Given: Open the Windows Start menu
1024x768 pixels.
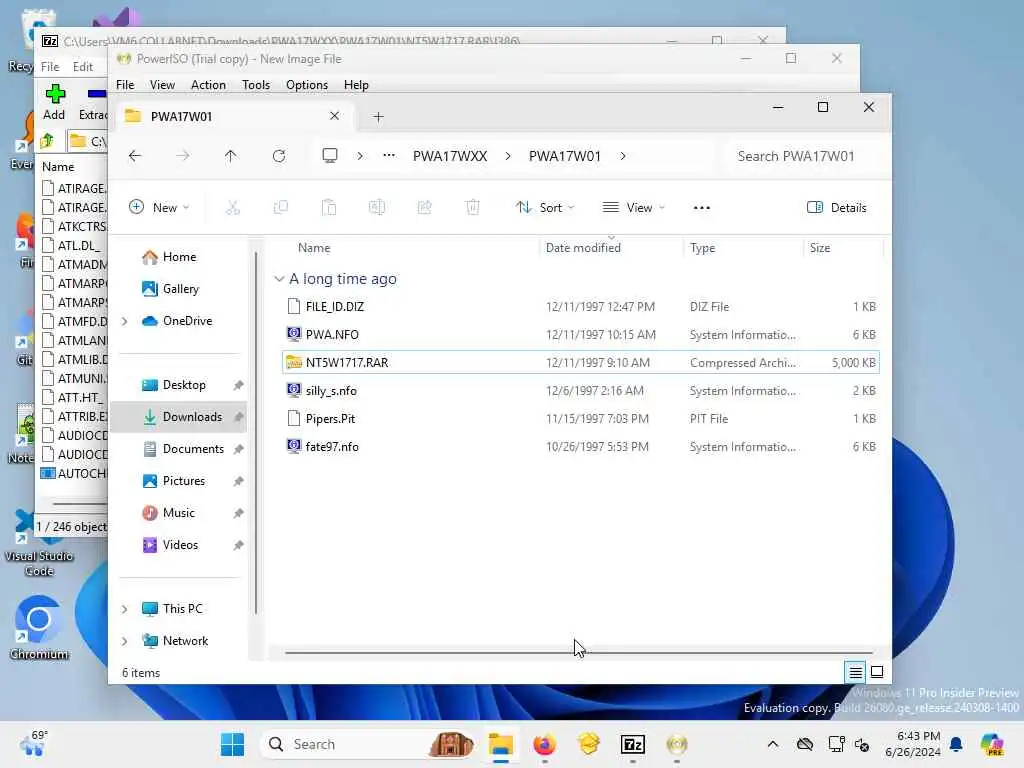Looking at the screenshot, I should click(232, 744).
